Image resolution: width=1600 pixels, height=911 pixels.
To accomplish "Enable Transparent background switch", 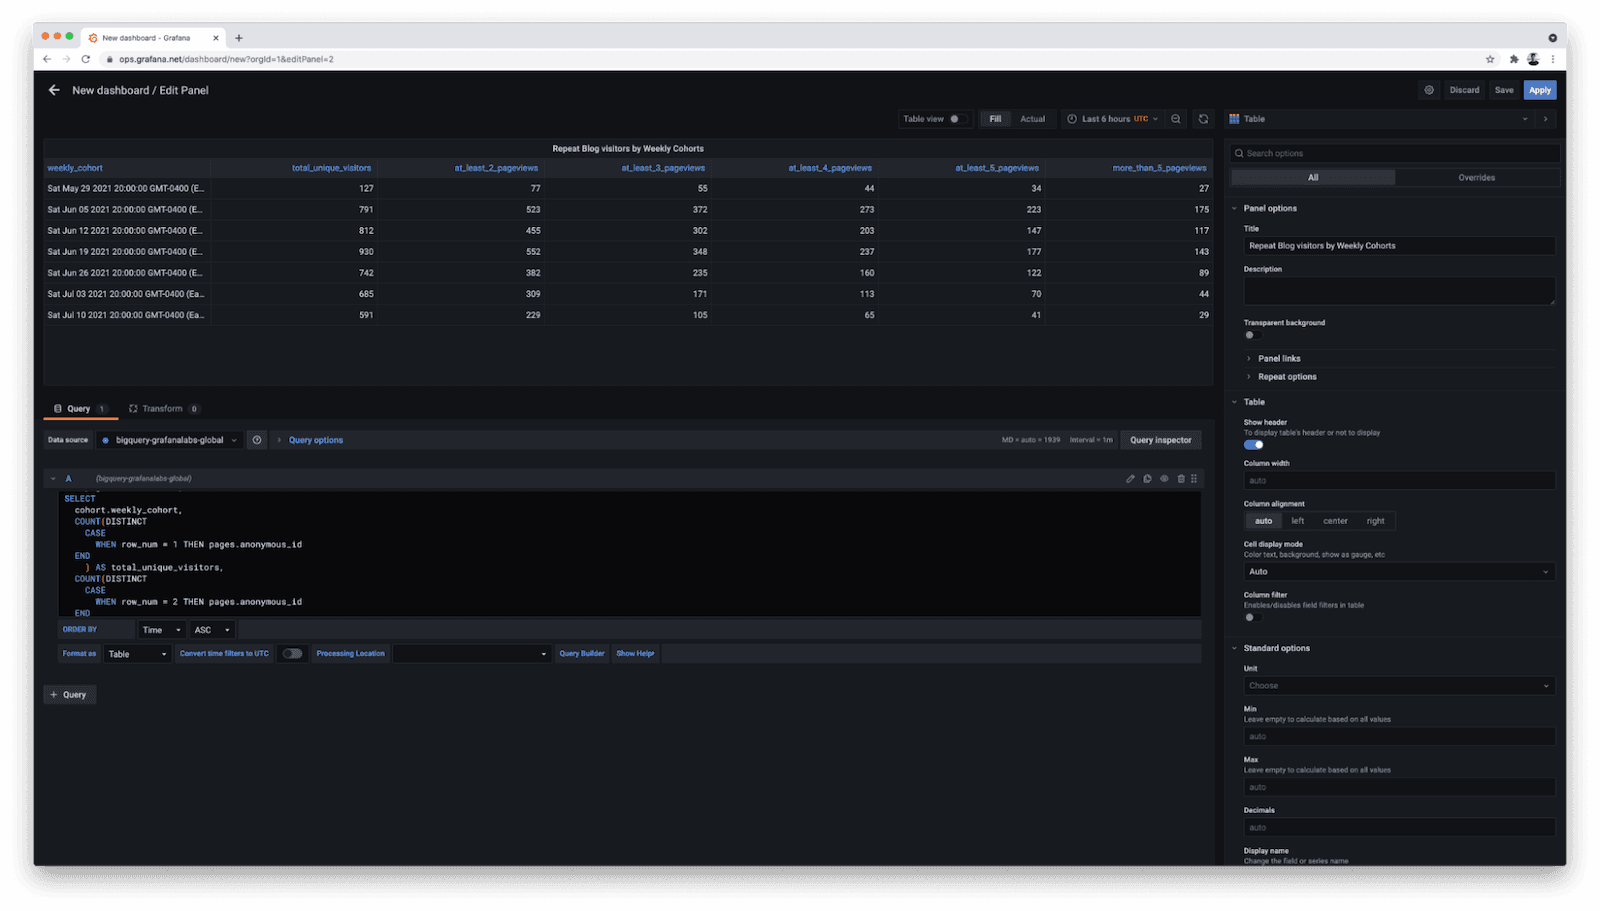I will pos(1251,335).
